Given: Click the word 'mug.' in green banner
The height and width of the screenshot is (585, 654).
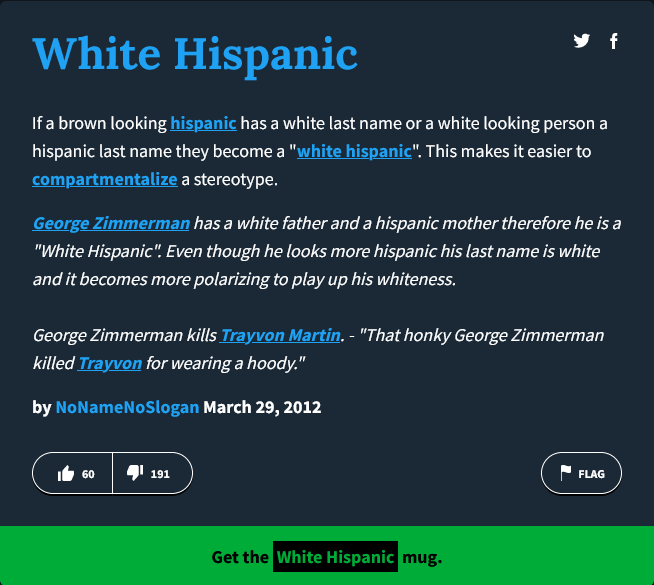Looking at the screenshot, I should pos(422,557).
